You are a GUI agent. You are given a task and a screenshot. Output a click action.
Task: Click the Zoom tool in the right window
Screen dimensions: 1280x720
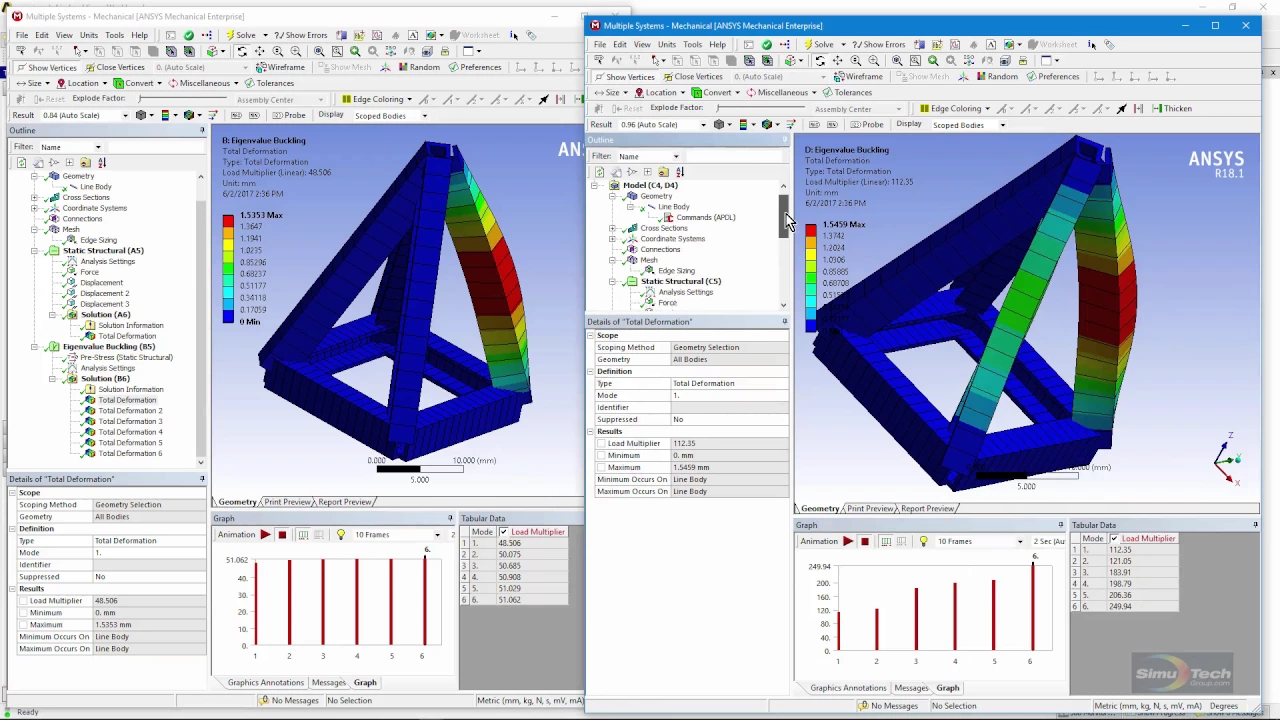(x=856, y=60)
